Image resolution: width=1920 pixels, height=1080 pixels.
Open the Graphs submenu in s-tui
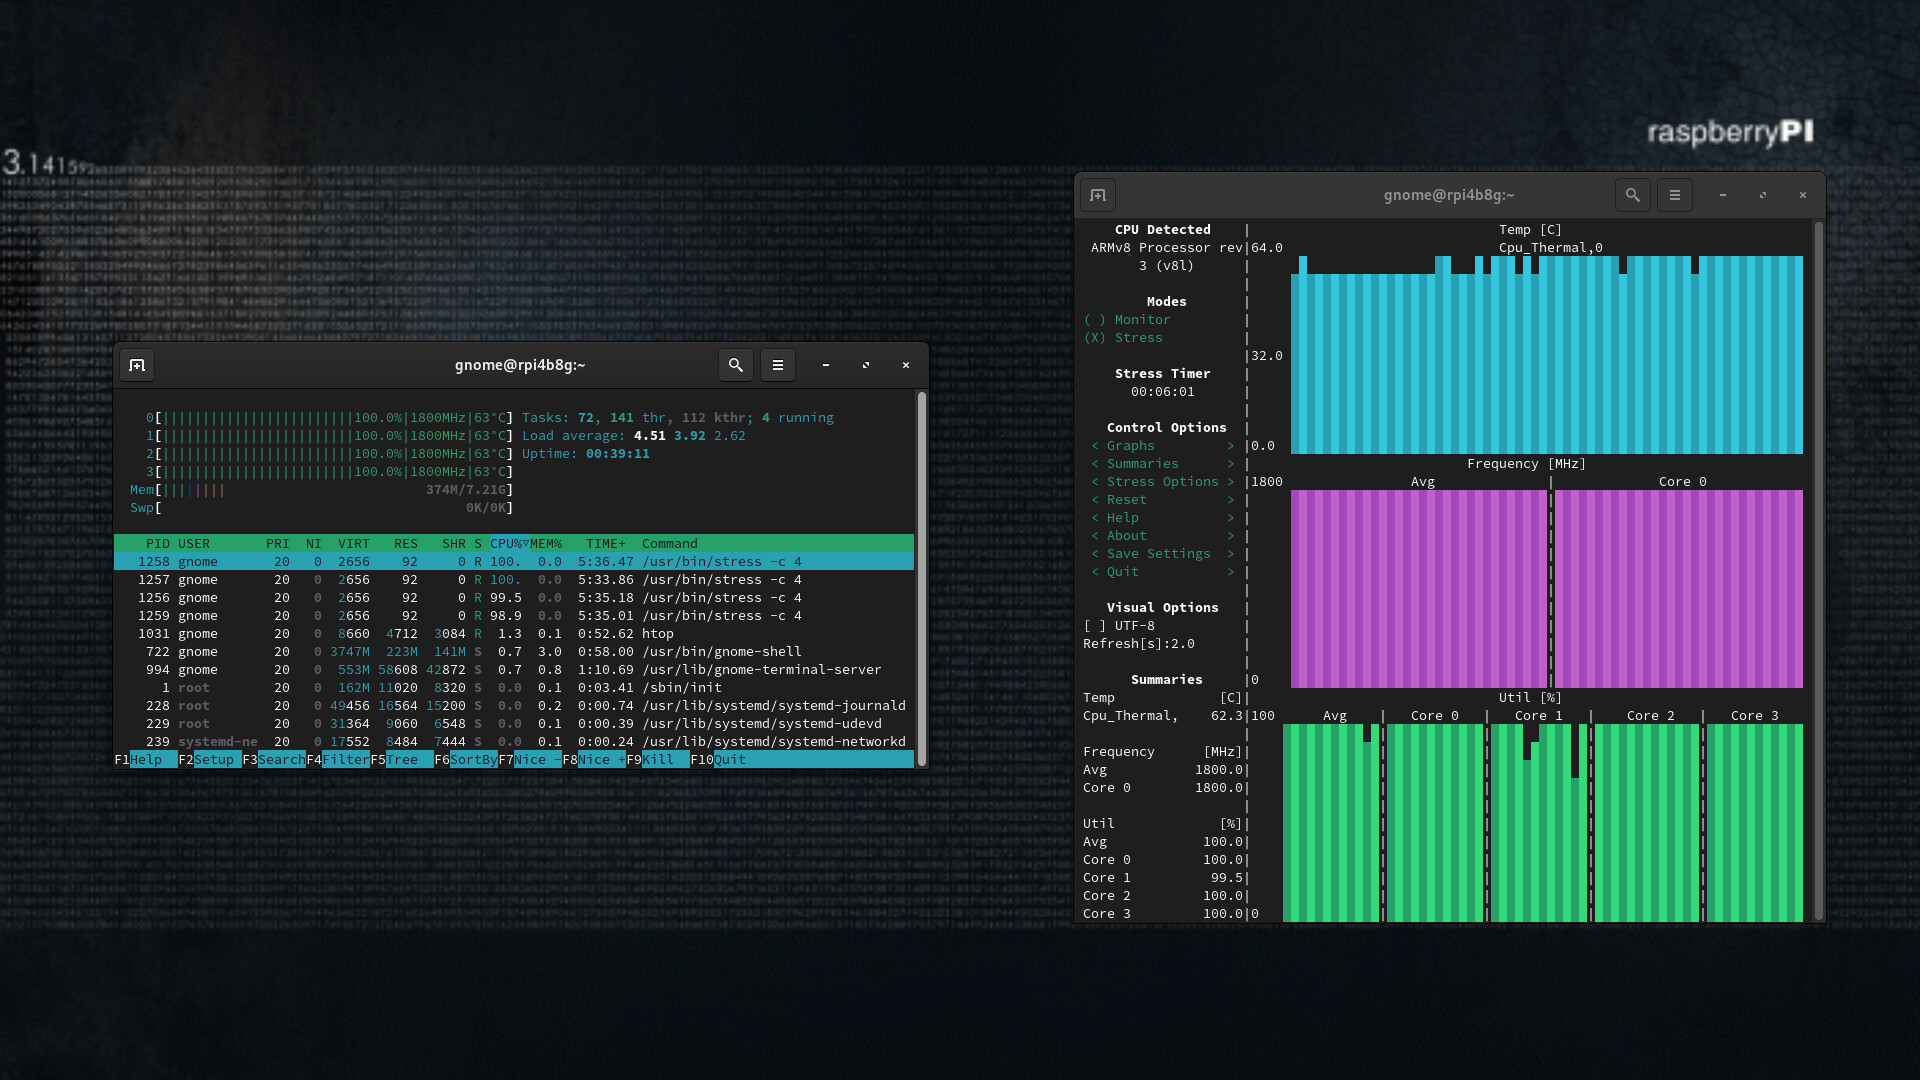tap(1163, 446)
